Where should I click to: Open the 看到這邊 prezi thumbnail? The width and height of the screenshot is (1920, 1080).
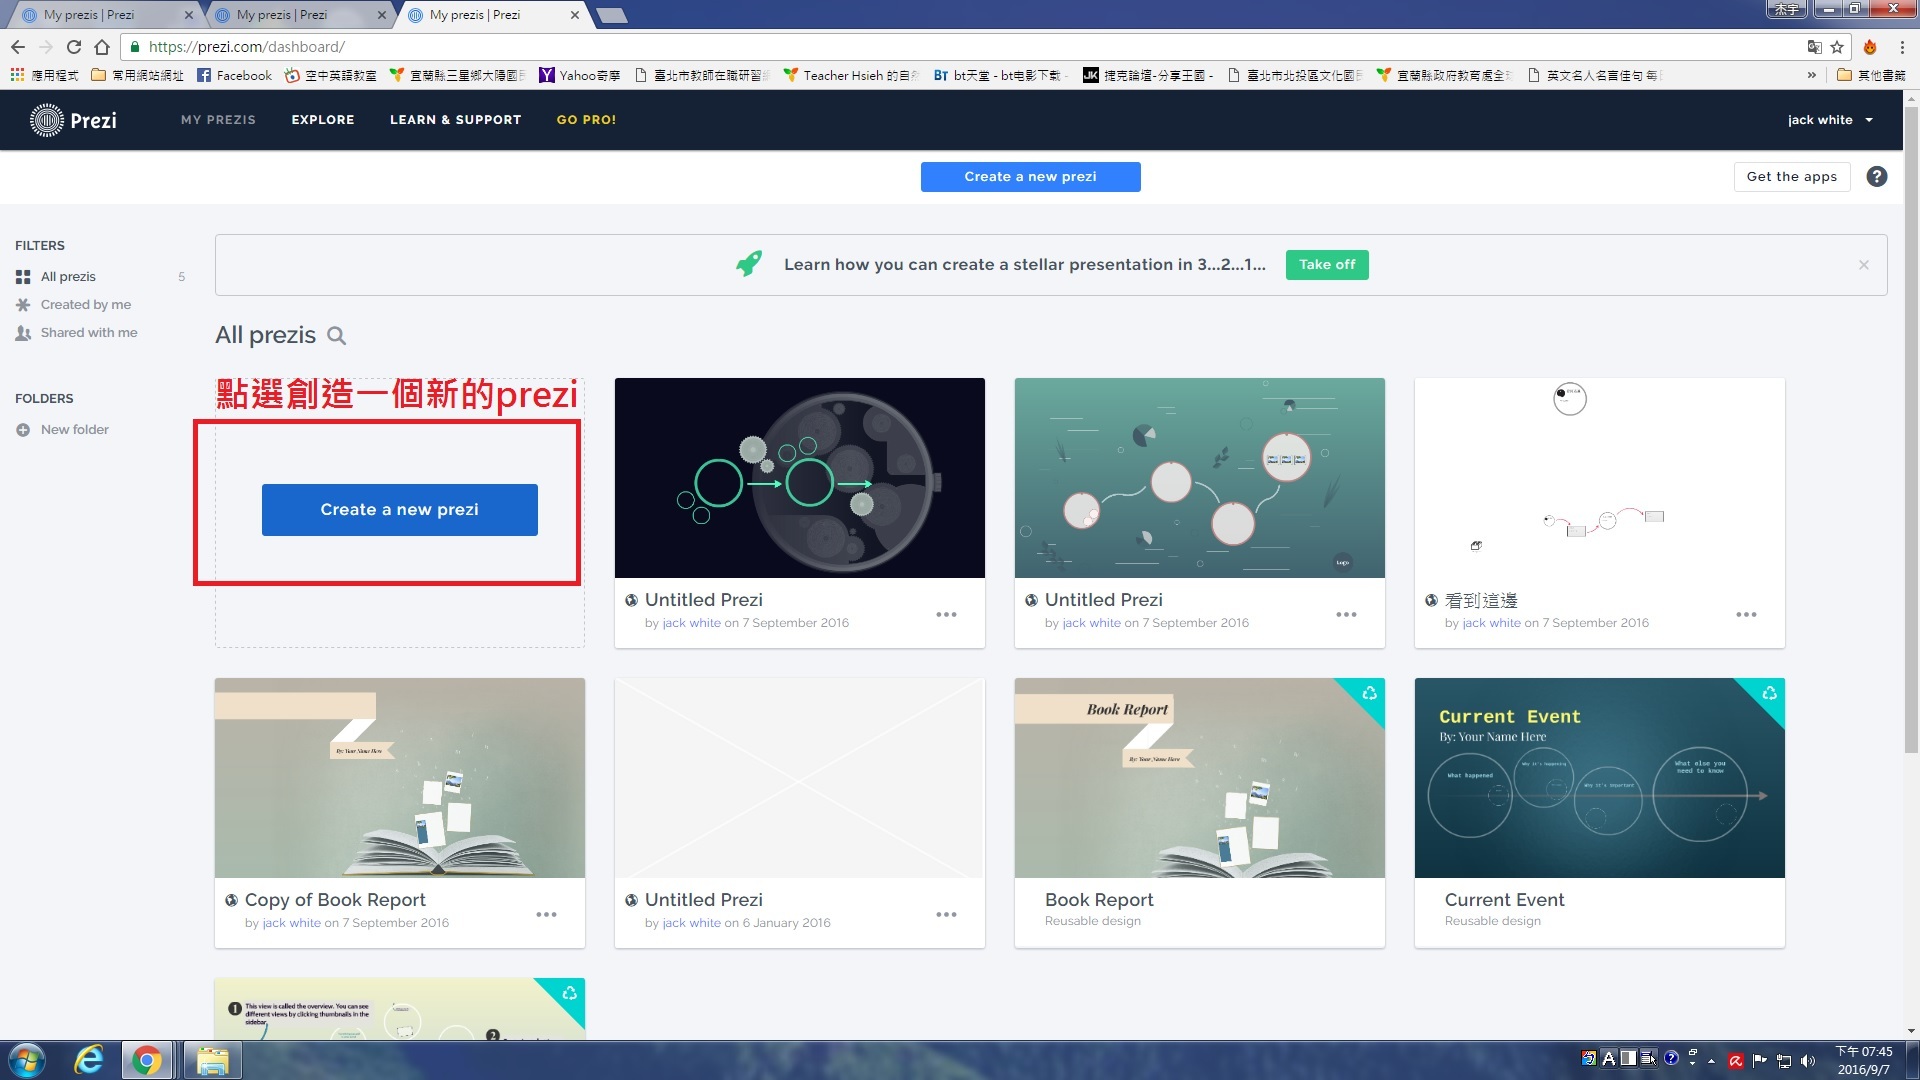coord(1600,478)
